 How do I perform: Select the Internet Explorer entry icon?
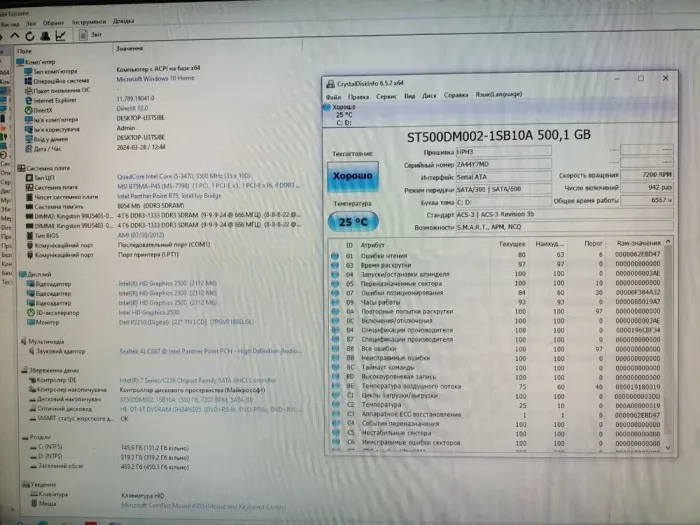click(x=26, y=99)
